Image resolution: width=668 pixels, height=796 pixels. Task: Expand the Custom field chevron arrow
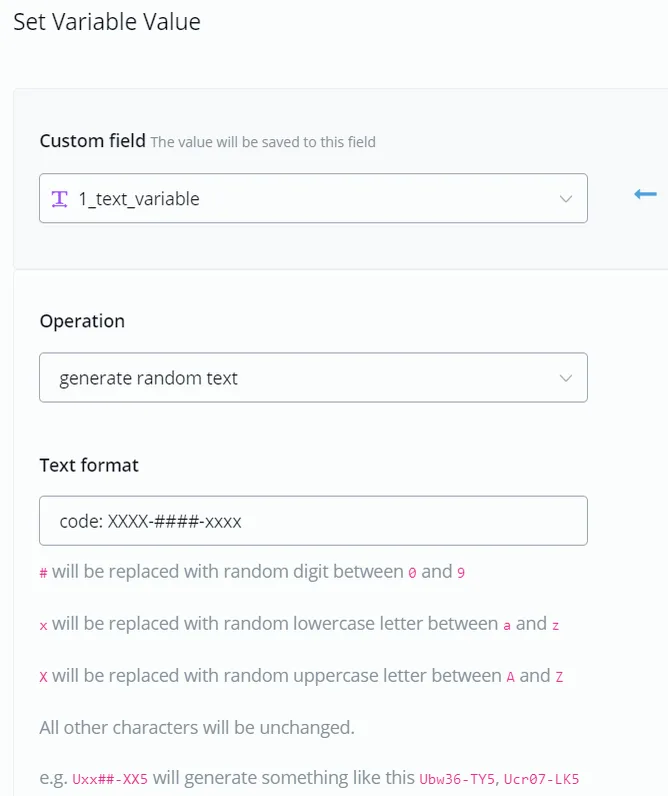point(565,198)
